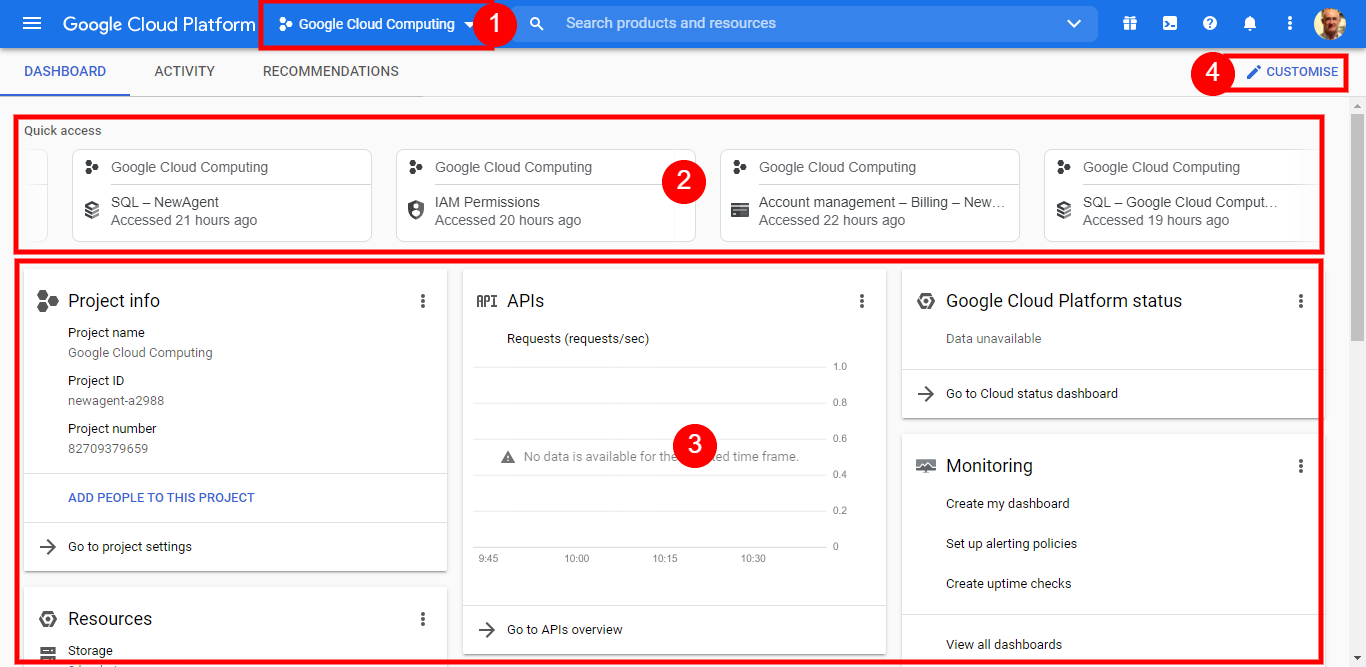Screen dimensions: 1366x667
Task: Open the SQL – NewAgent quick access card
Action: pyautogui.click(x=222, y=196)
